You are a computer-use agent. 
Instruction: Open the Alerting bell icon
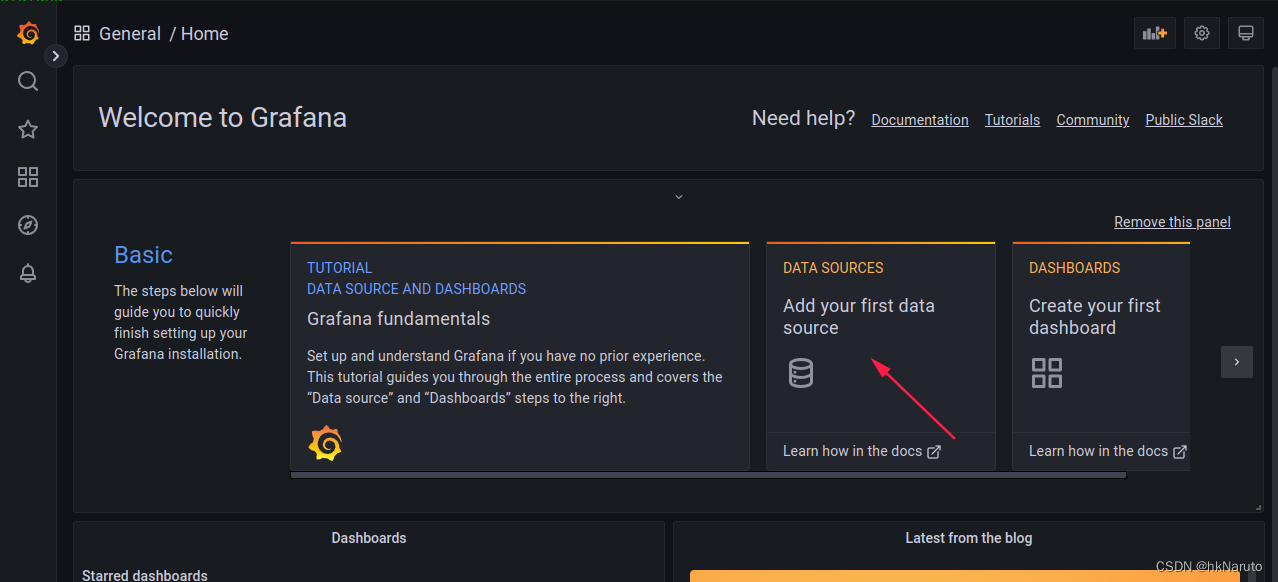point(27,272)
